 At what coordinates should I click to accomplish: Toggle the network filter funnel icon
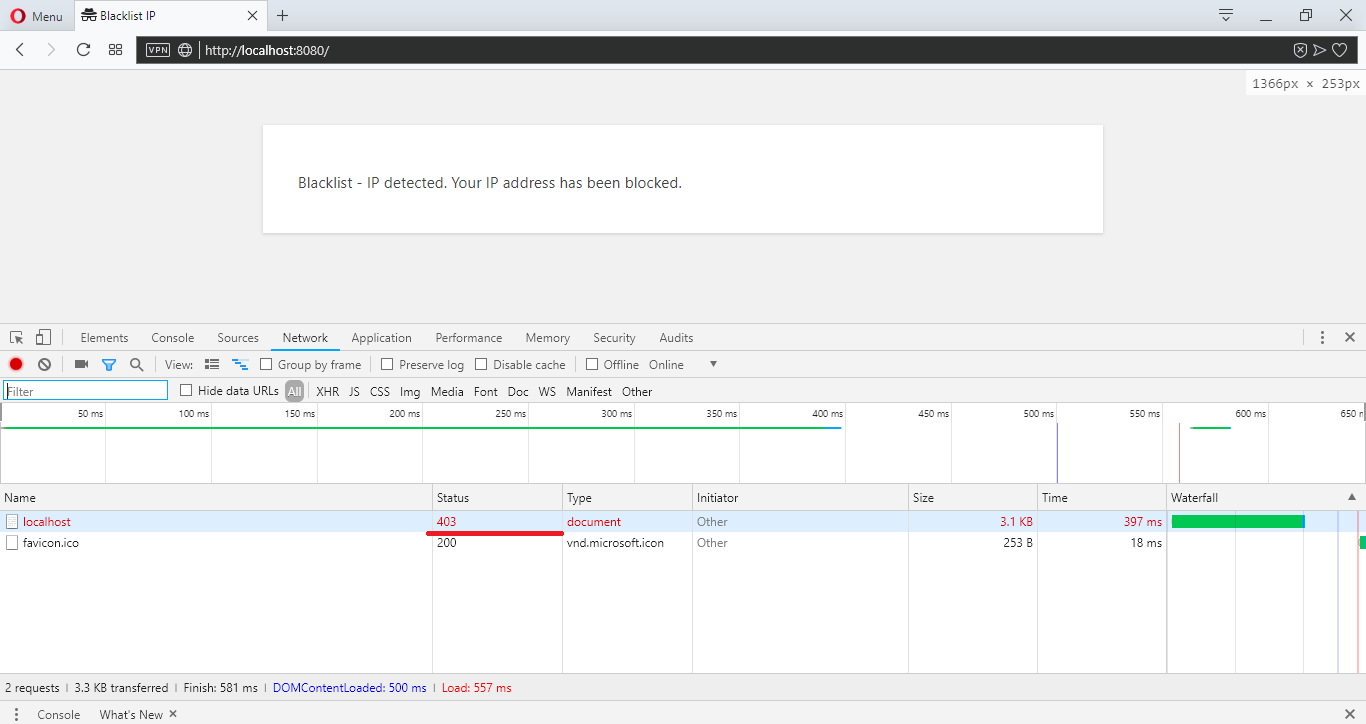[x=109, y=365]
